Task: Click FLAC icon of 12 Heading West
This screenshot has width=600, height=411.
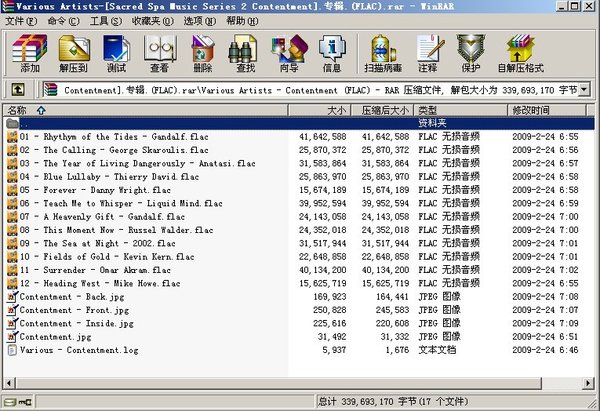Action: pos(12,283)
